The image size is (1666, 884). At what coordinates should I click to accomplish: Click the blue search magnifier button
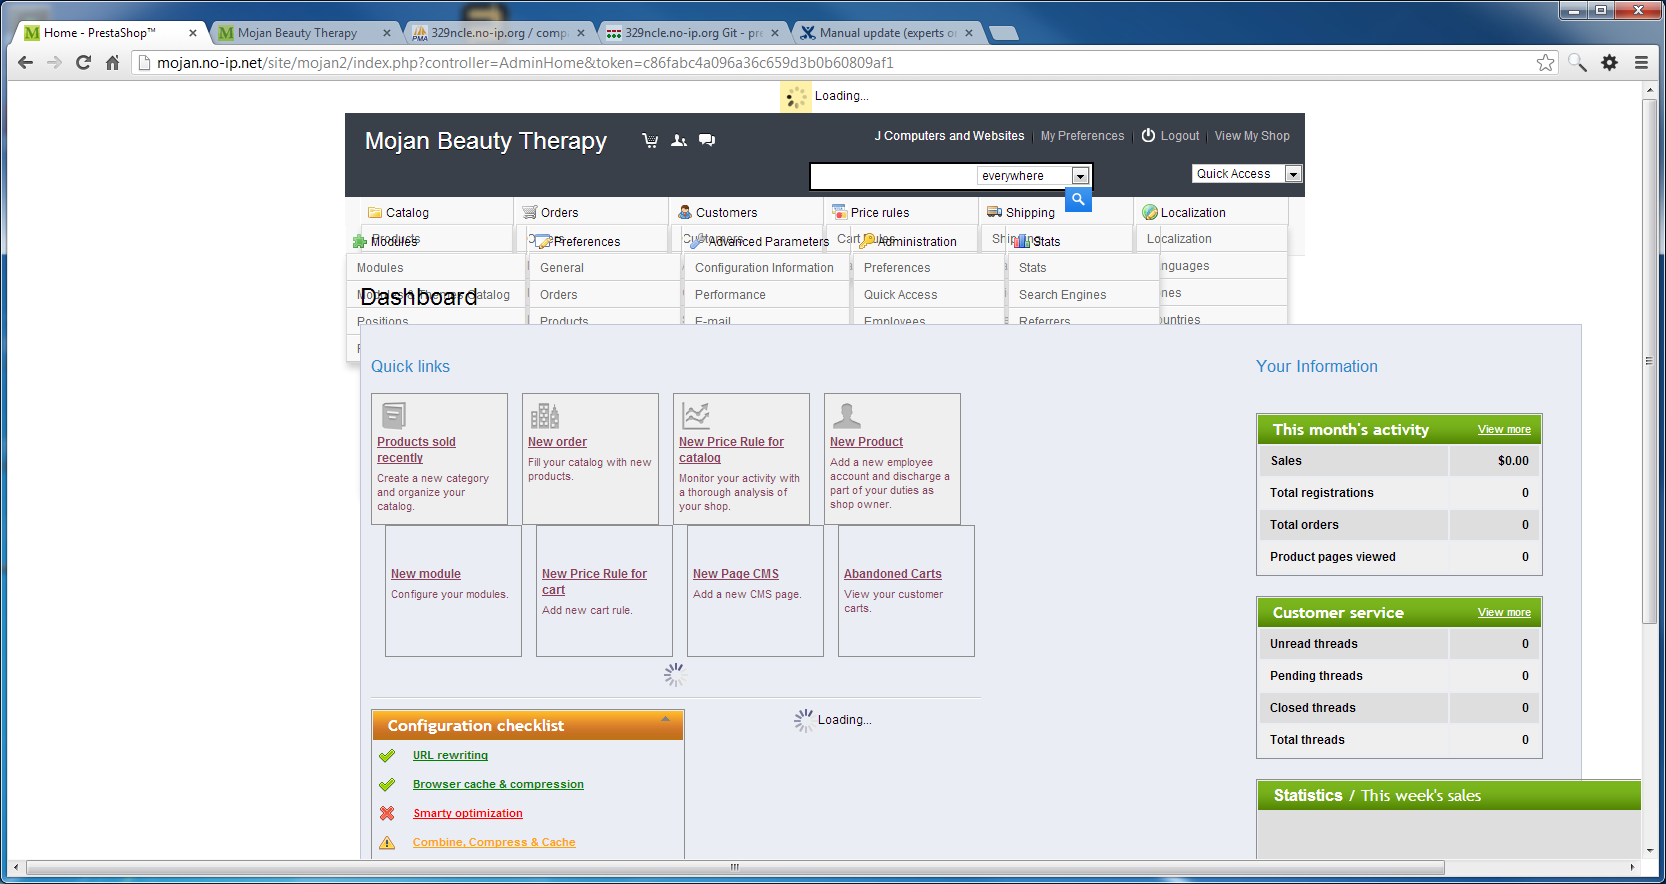click(x=1078, y=200)
